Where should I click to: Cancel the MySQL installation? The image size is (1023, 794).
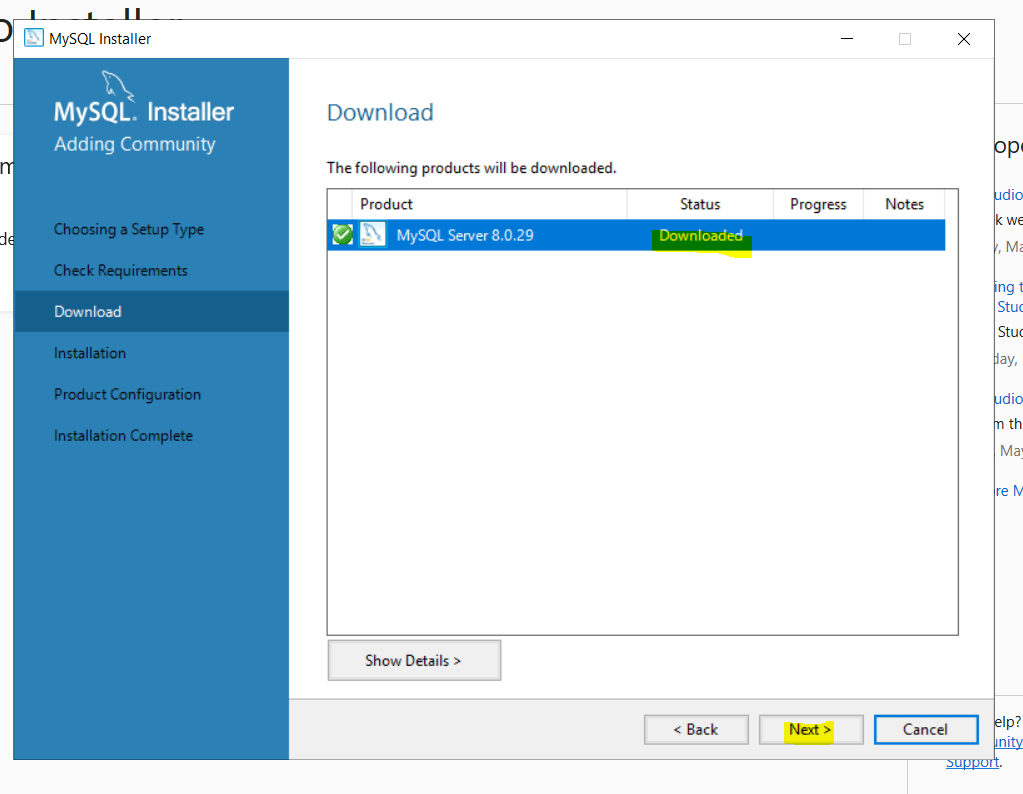pos(925,729)
